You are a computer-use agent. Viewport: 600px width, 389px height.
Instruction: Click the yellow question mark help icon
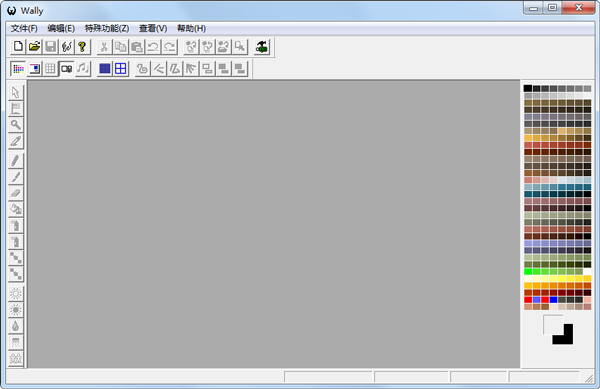tap(82, 47)
